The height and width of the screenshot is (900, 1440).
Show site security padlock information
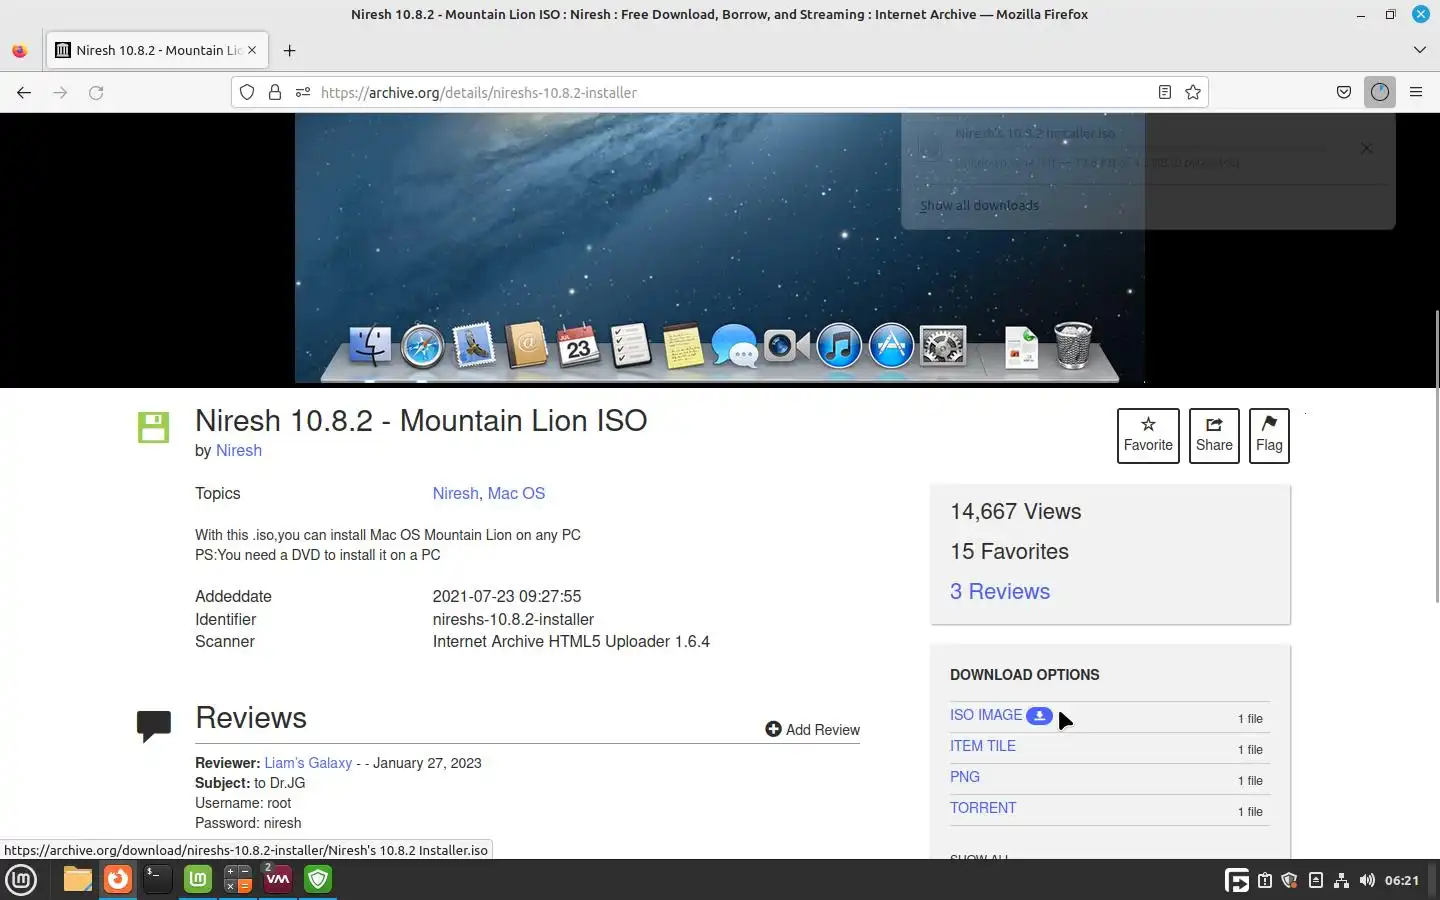[274, 92]
